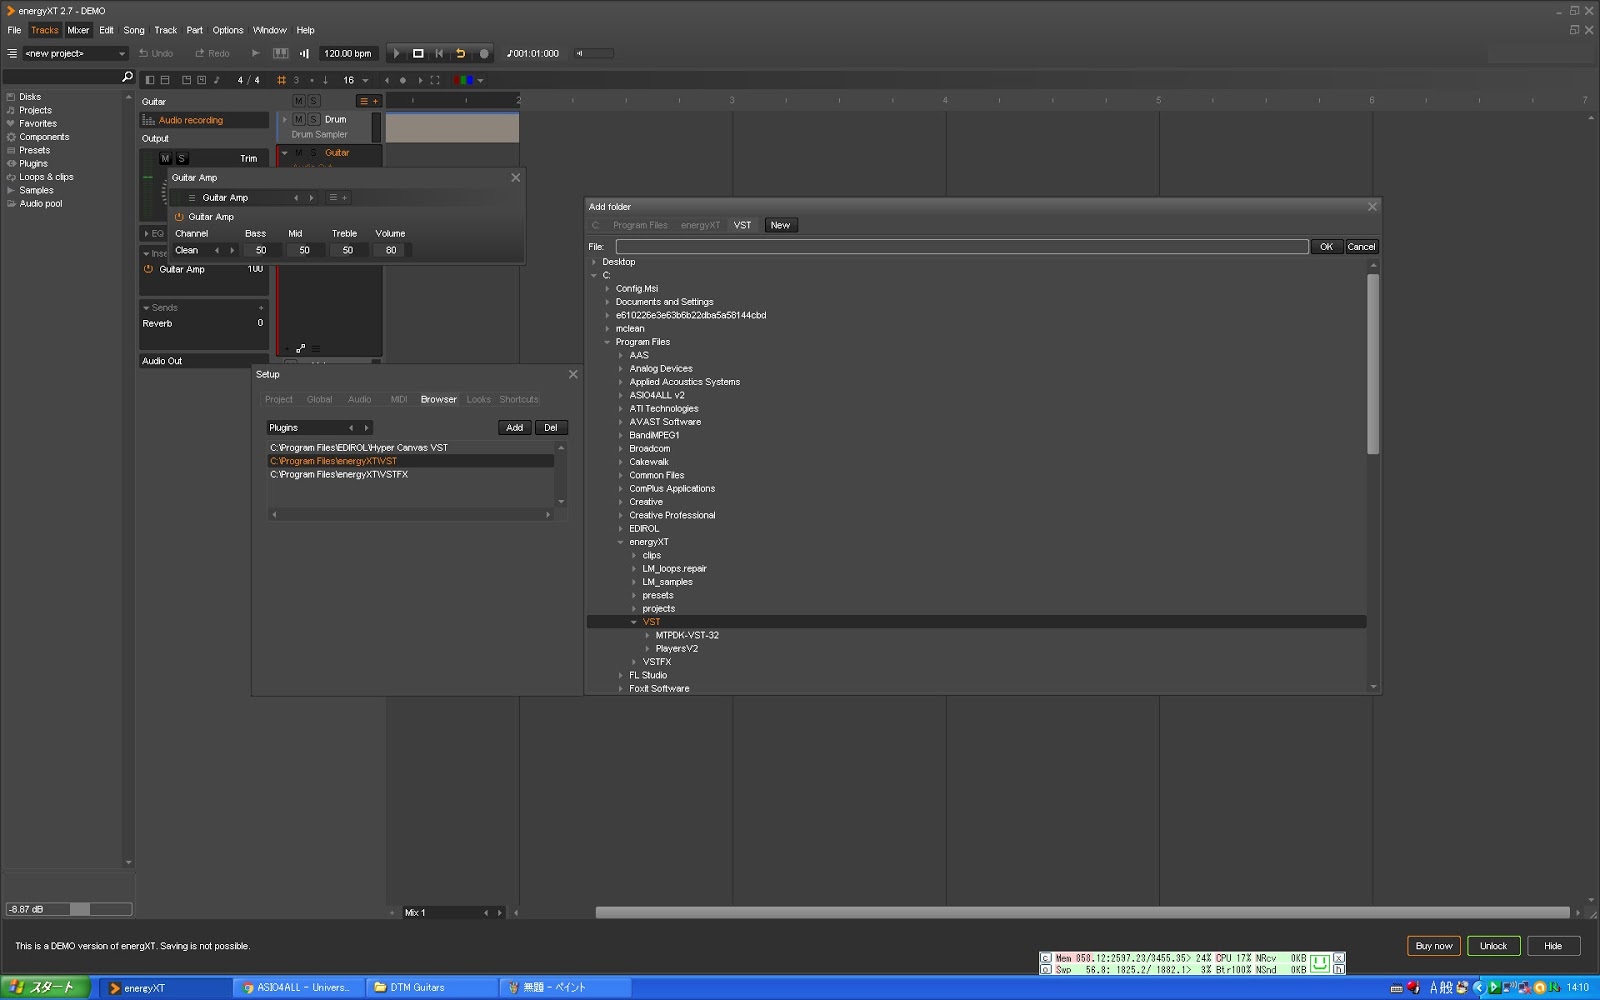Screen dimensions: 1600x1000
Task: Click Cancel in the Add folder dialog
Action: coord(1361,247)
